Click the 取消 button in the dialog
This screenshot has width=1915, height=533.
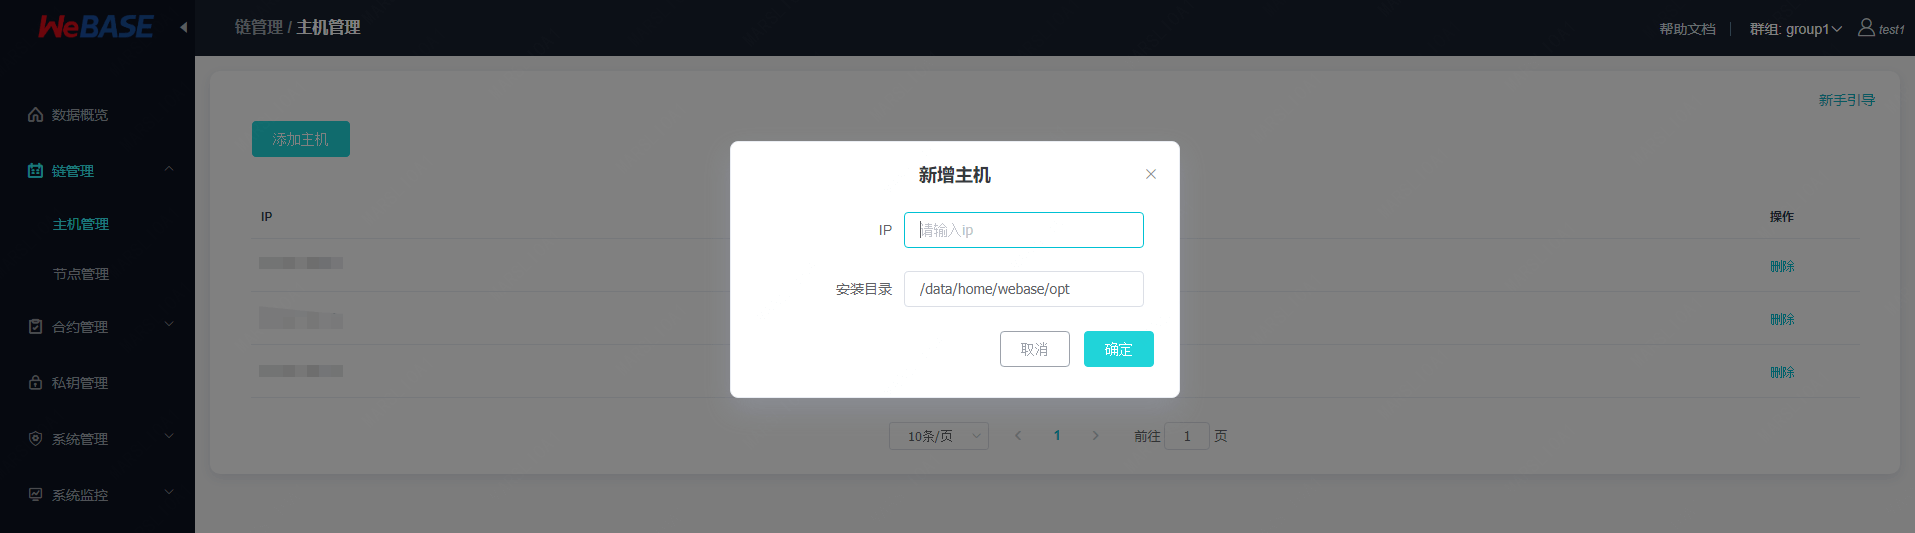tap(1035, 349)
